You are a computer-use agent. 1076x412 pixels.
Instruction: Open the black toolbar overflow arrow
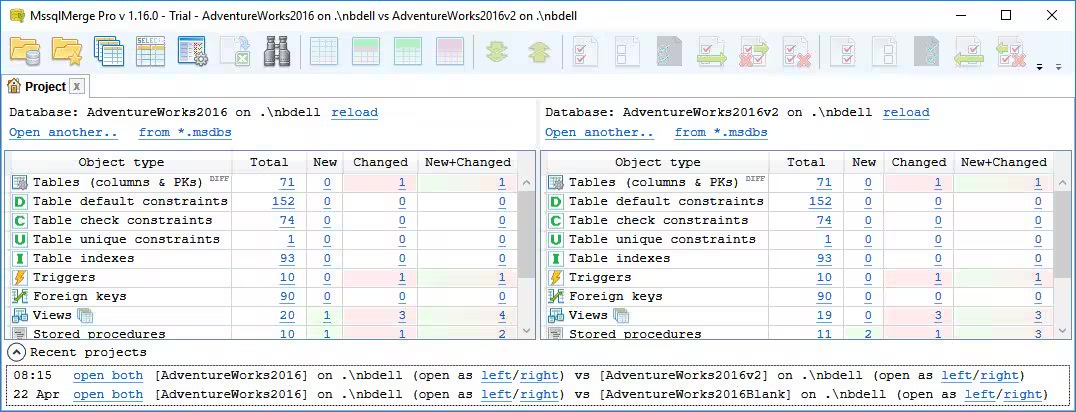click(1040, 68)
